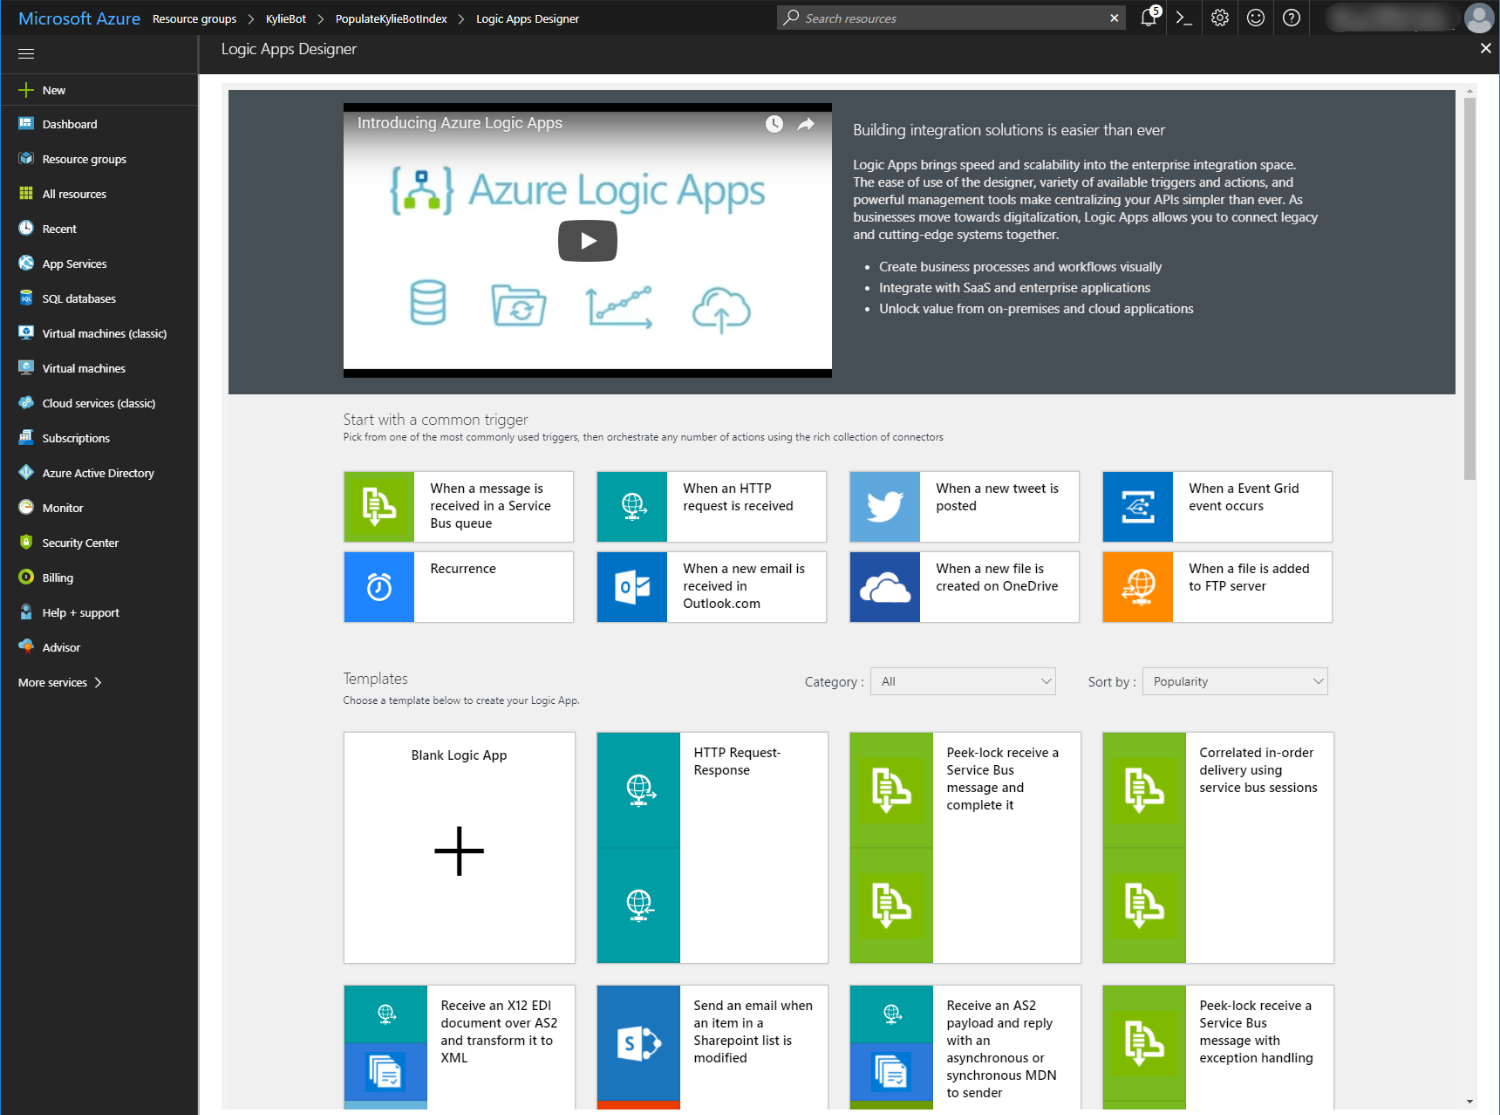Select the OneDrive new file trigger icon
This screenshot has width=1500, height=1115.
[x=885, y=587]
